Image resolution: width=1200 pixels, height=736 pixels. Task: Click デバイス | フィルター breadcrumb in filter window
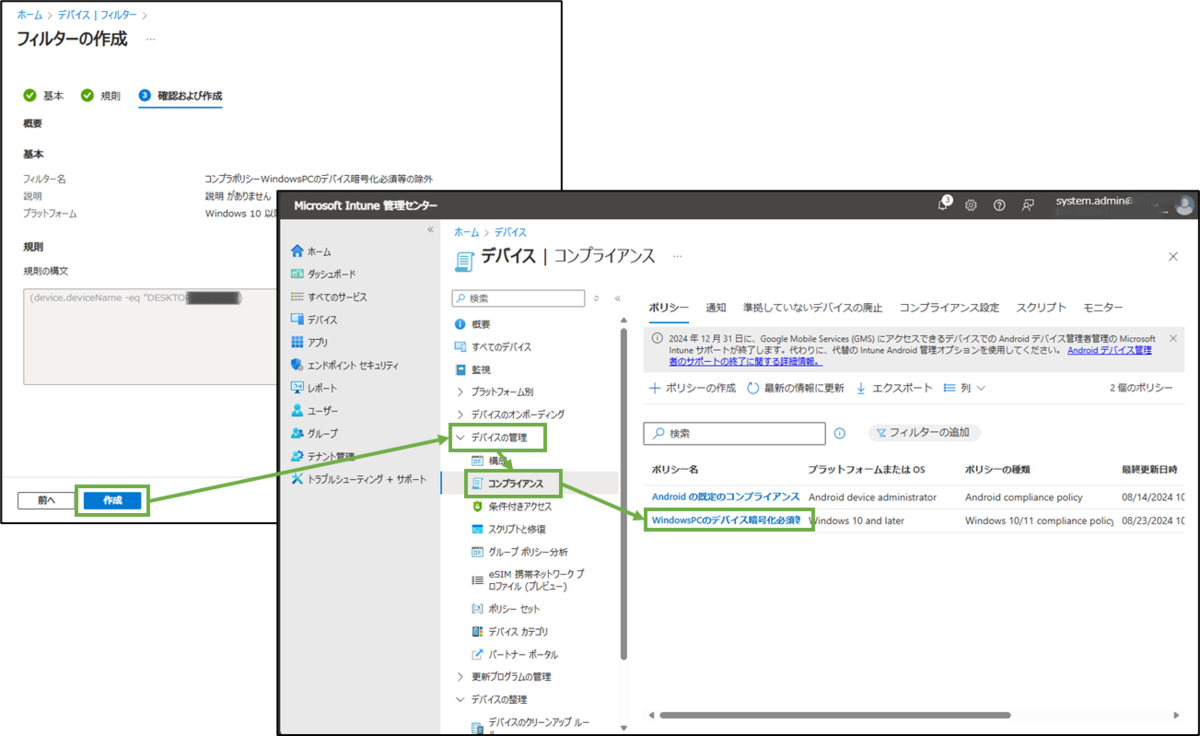[99, 16]
